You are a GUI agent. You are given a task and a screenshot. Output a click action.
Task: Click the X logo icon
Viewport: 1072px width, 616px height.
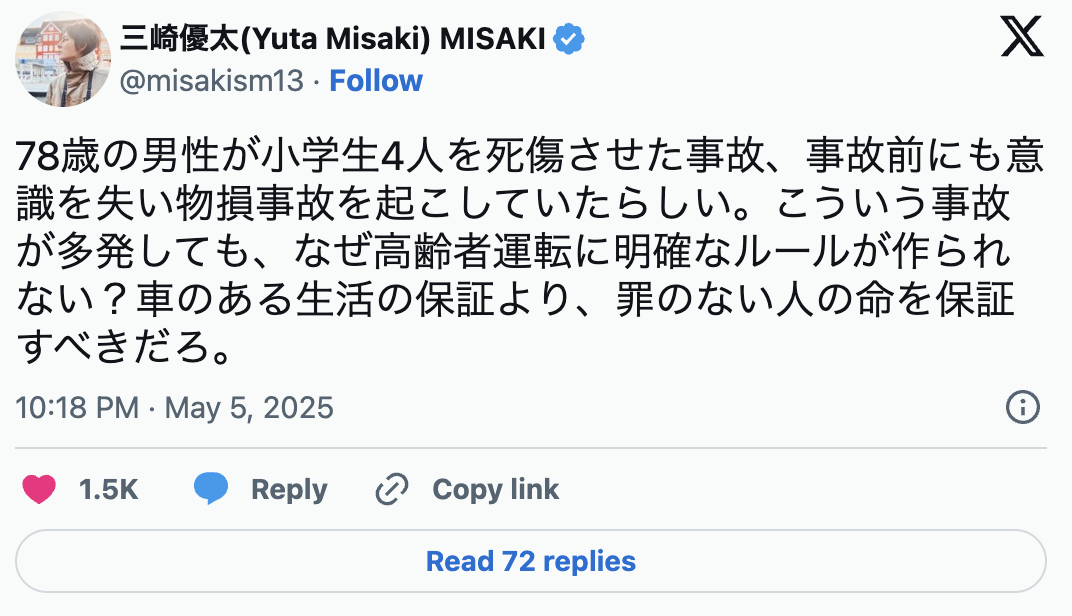(1022, 37)
